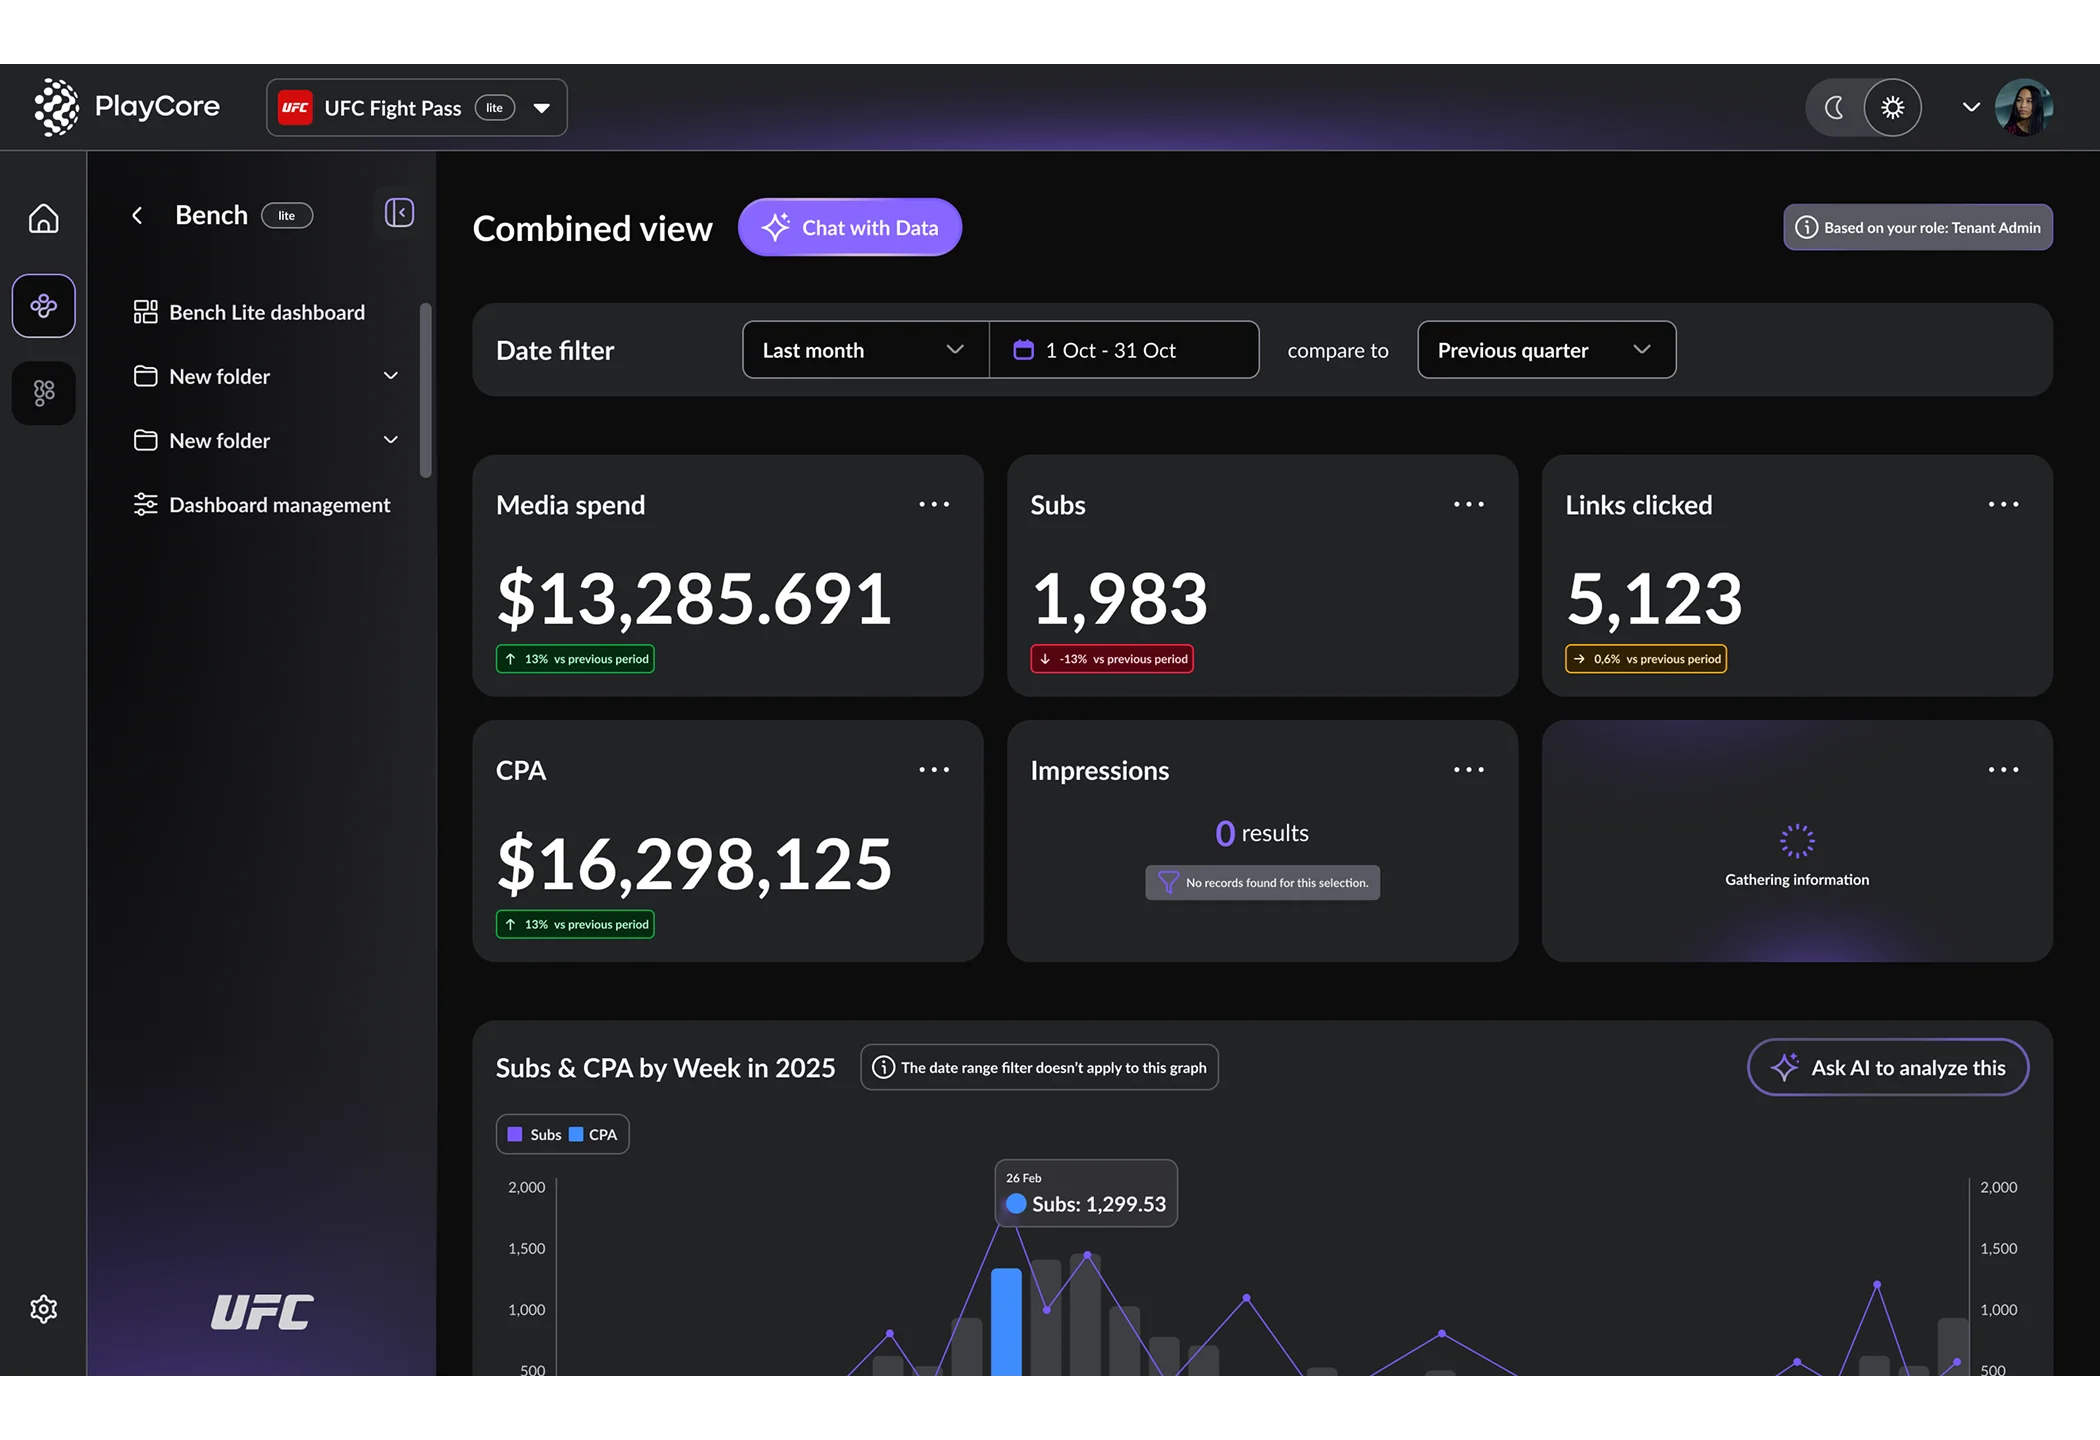Collapse the Bench sidebar panel icon
Viewport: 2100px width, 1440px height.
point(399,213)
